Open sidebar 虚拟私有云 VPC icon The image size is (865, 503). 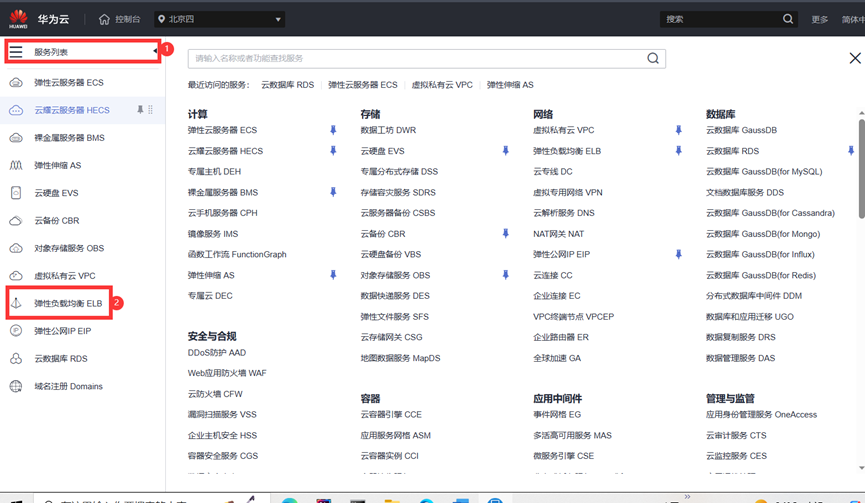tap(16, 276)
